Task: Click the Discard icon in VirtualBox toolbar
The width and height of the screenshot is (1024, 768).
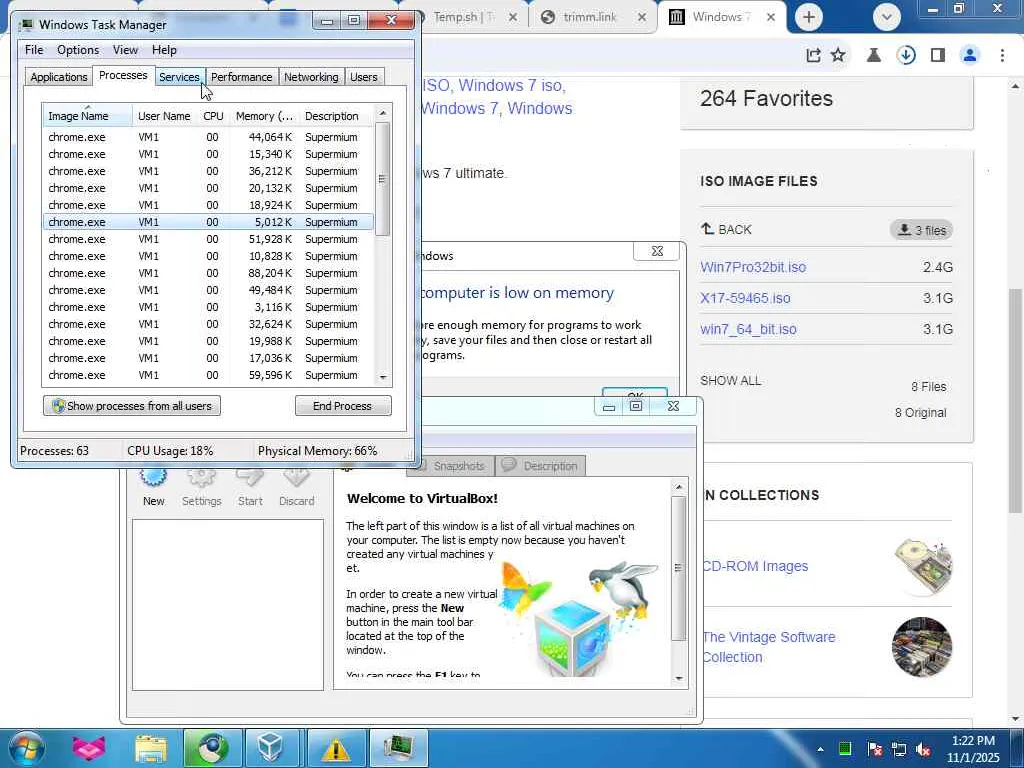Action: pos(296,478)
